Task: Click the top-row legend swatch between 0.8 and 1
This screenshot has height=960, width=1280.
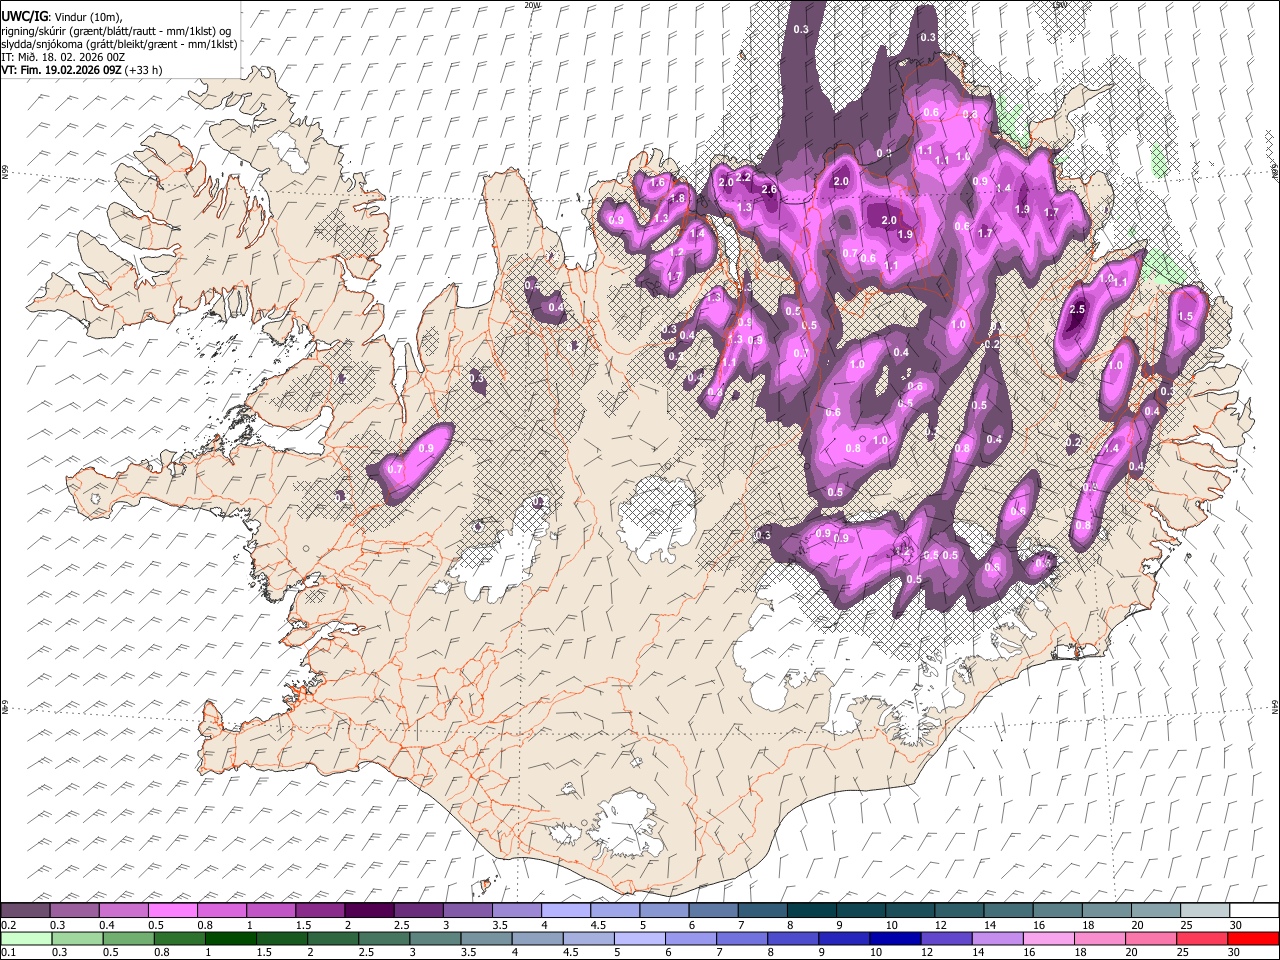Action: pyautogui.click(x=222, y=911)
